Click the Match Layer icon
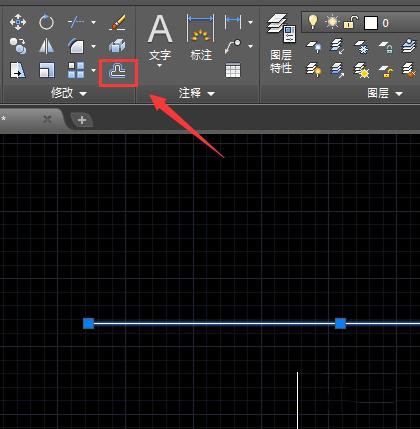The height and width of the screenshot is (429, 420). 409,70
